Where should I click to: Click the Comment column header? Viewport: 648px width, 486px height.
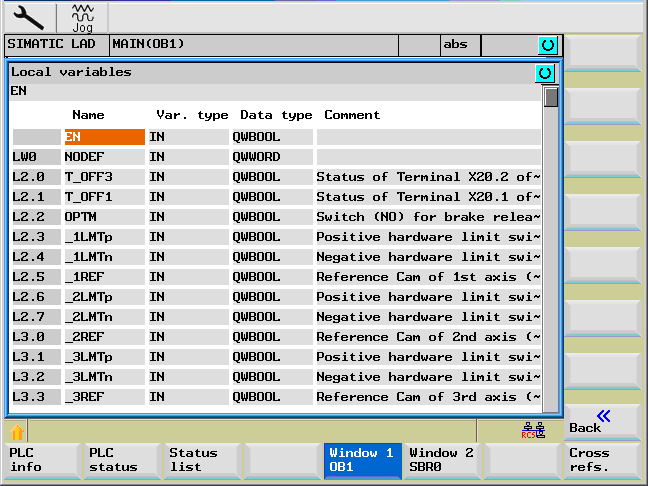click(352, 115)
